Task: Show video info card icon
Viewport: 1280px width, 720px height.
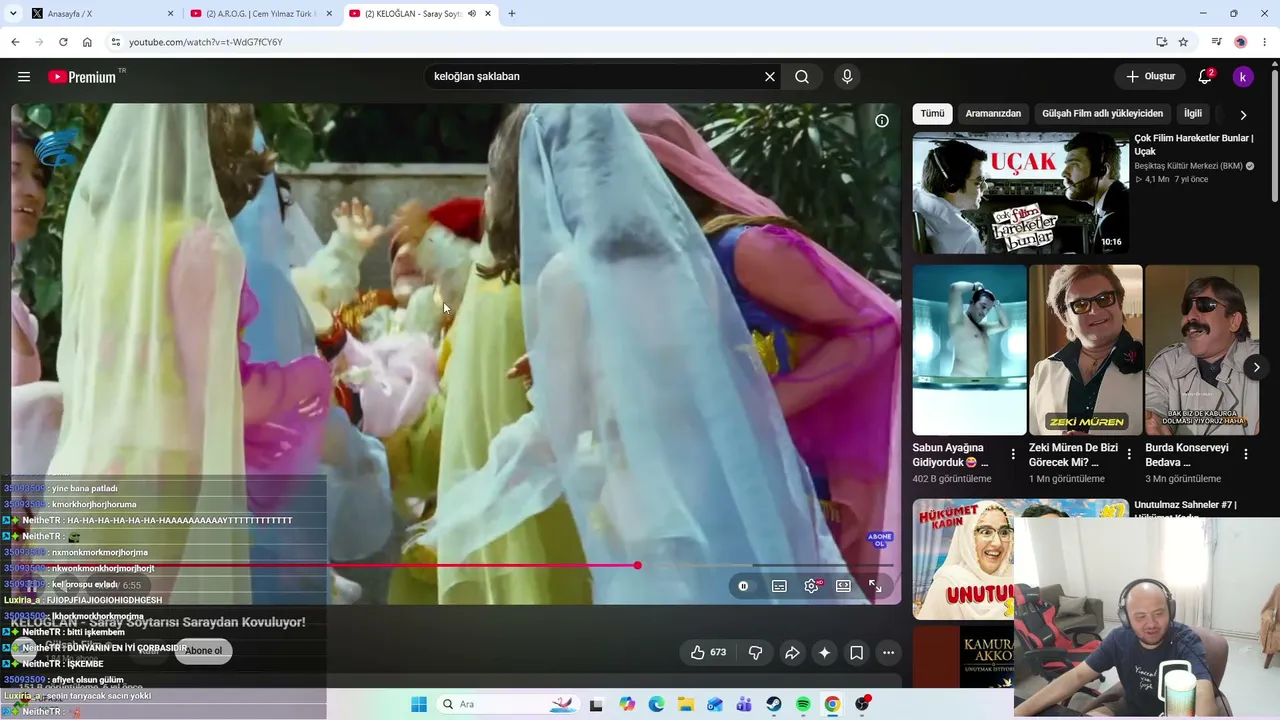Action: tap(882, 121)
